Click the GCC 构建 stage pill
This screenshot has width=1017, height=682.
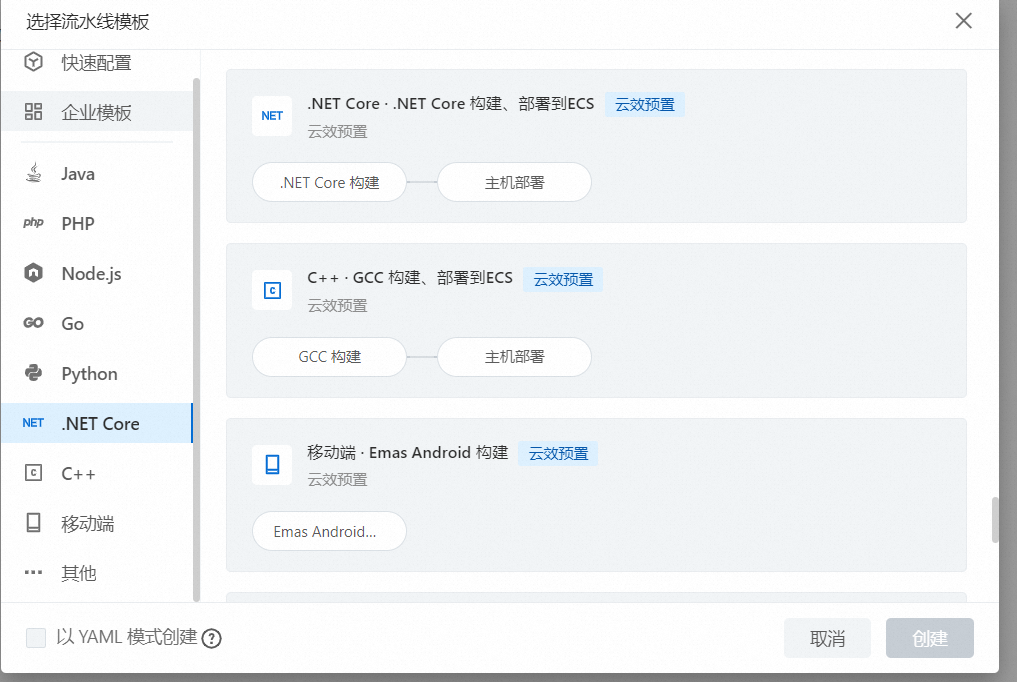[329, 357]
